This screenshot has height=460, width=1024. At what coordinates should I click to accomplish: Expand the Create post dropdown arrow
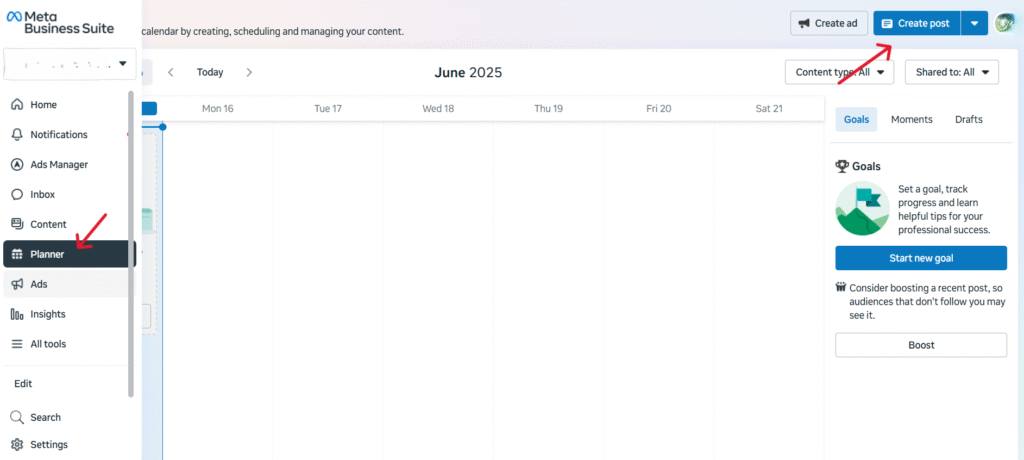tap(975, 23)
